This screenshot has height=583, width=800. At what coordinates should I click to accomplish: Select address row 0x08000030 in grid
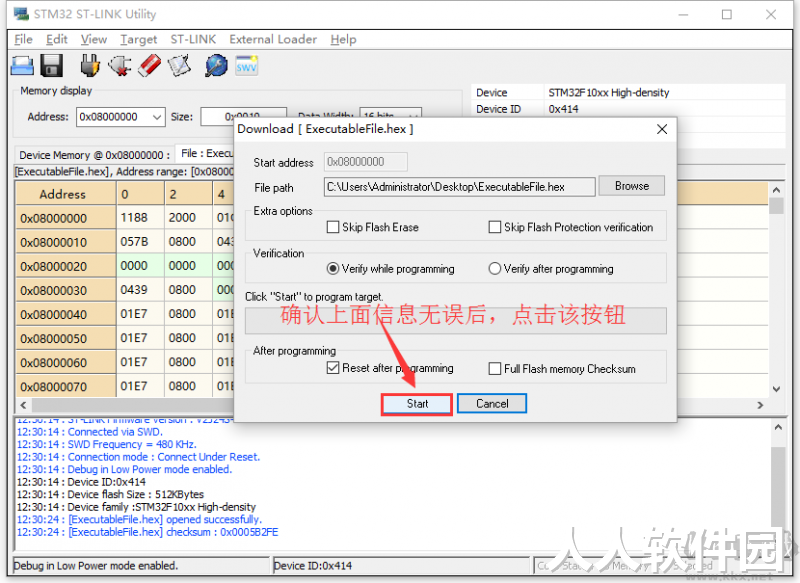point(66,290)
